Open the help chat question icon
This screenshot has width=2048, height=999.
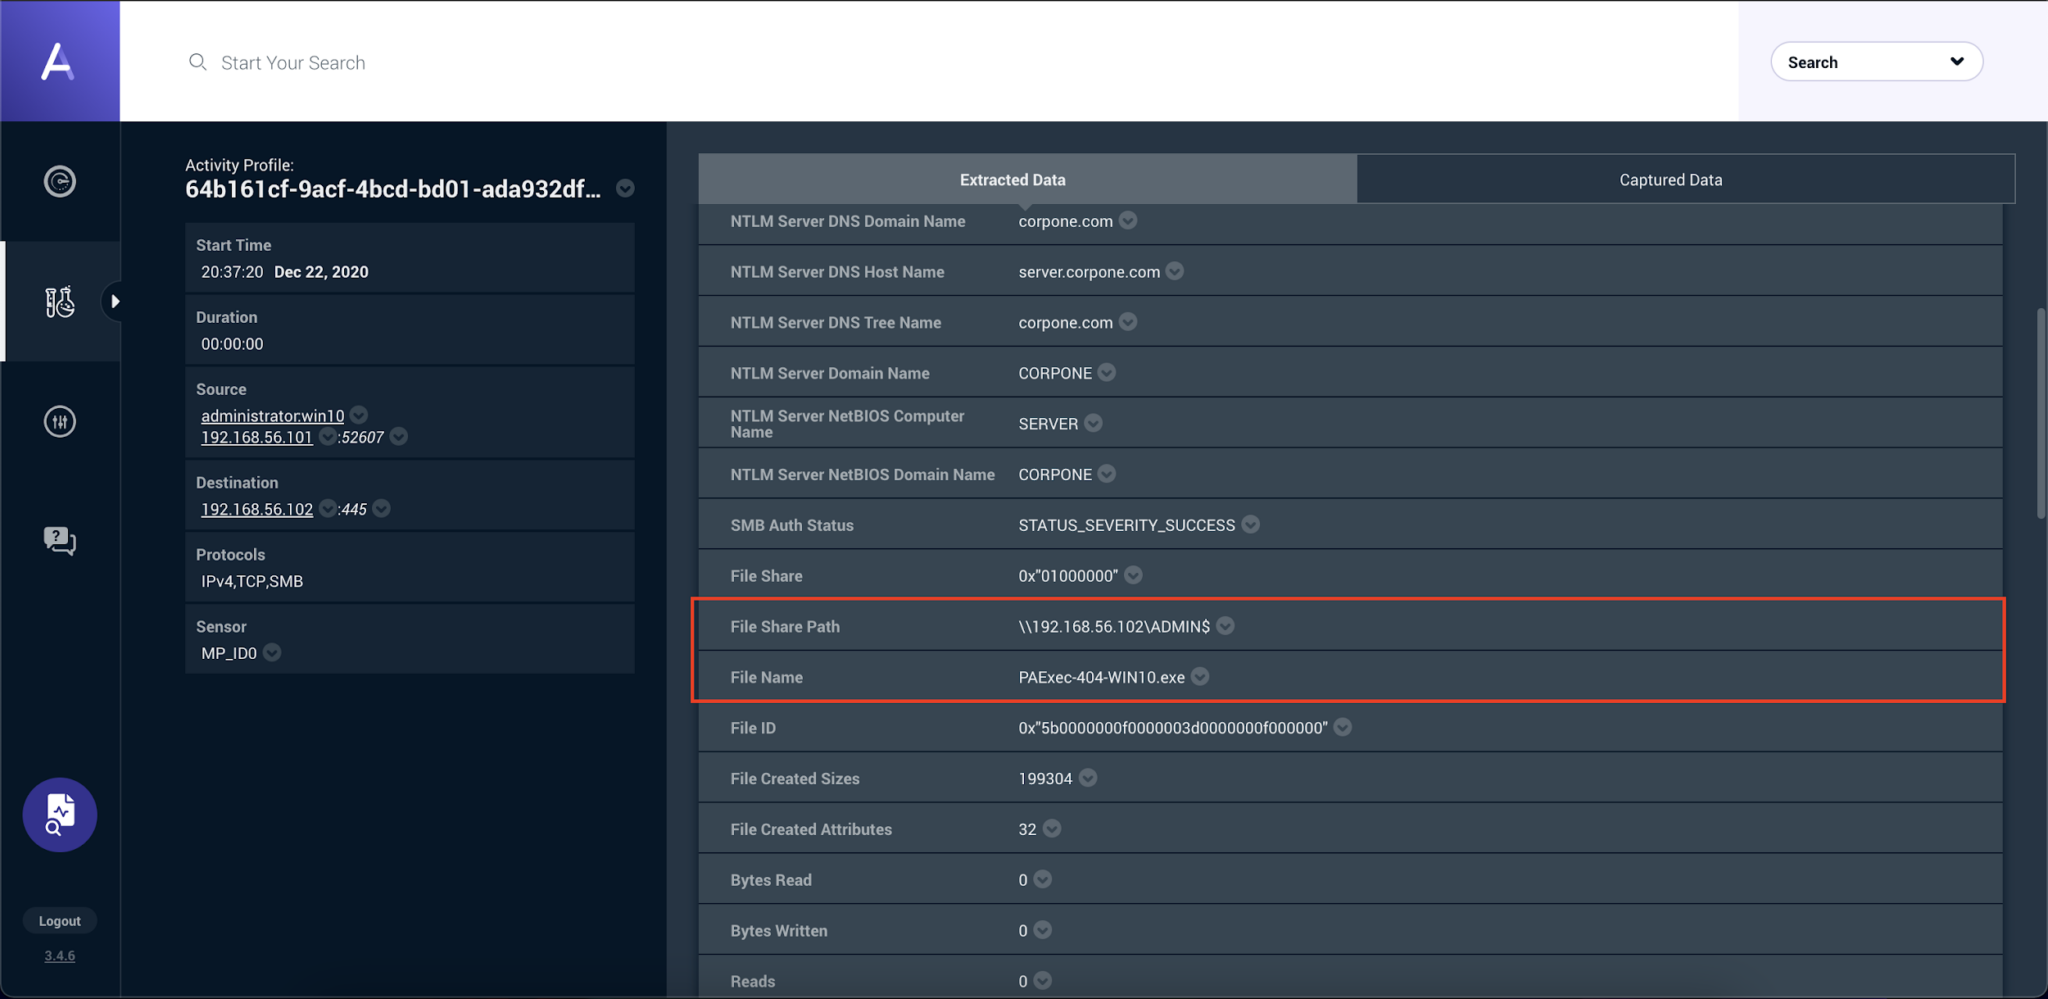coord(60,541)
